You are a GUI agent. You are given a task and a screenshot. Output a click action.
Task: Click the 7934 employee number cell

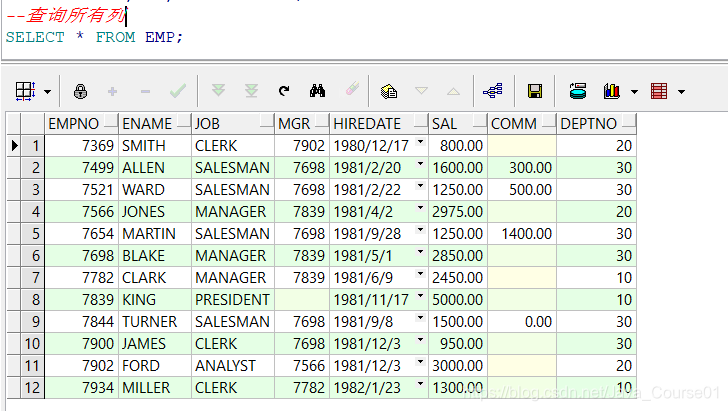[x=81, y=388]
